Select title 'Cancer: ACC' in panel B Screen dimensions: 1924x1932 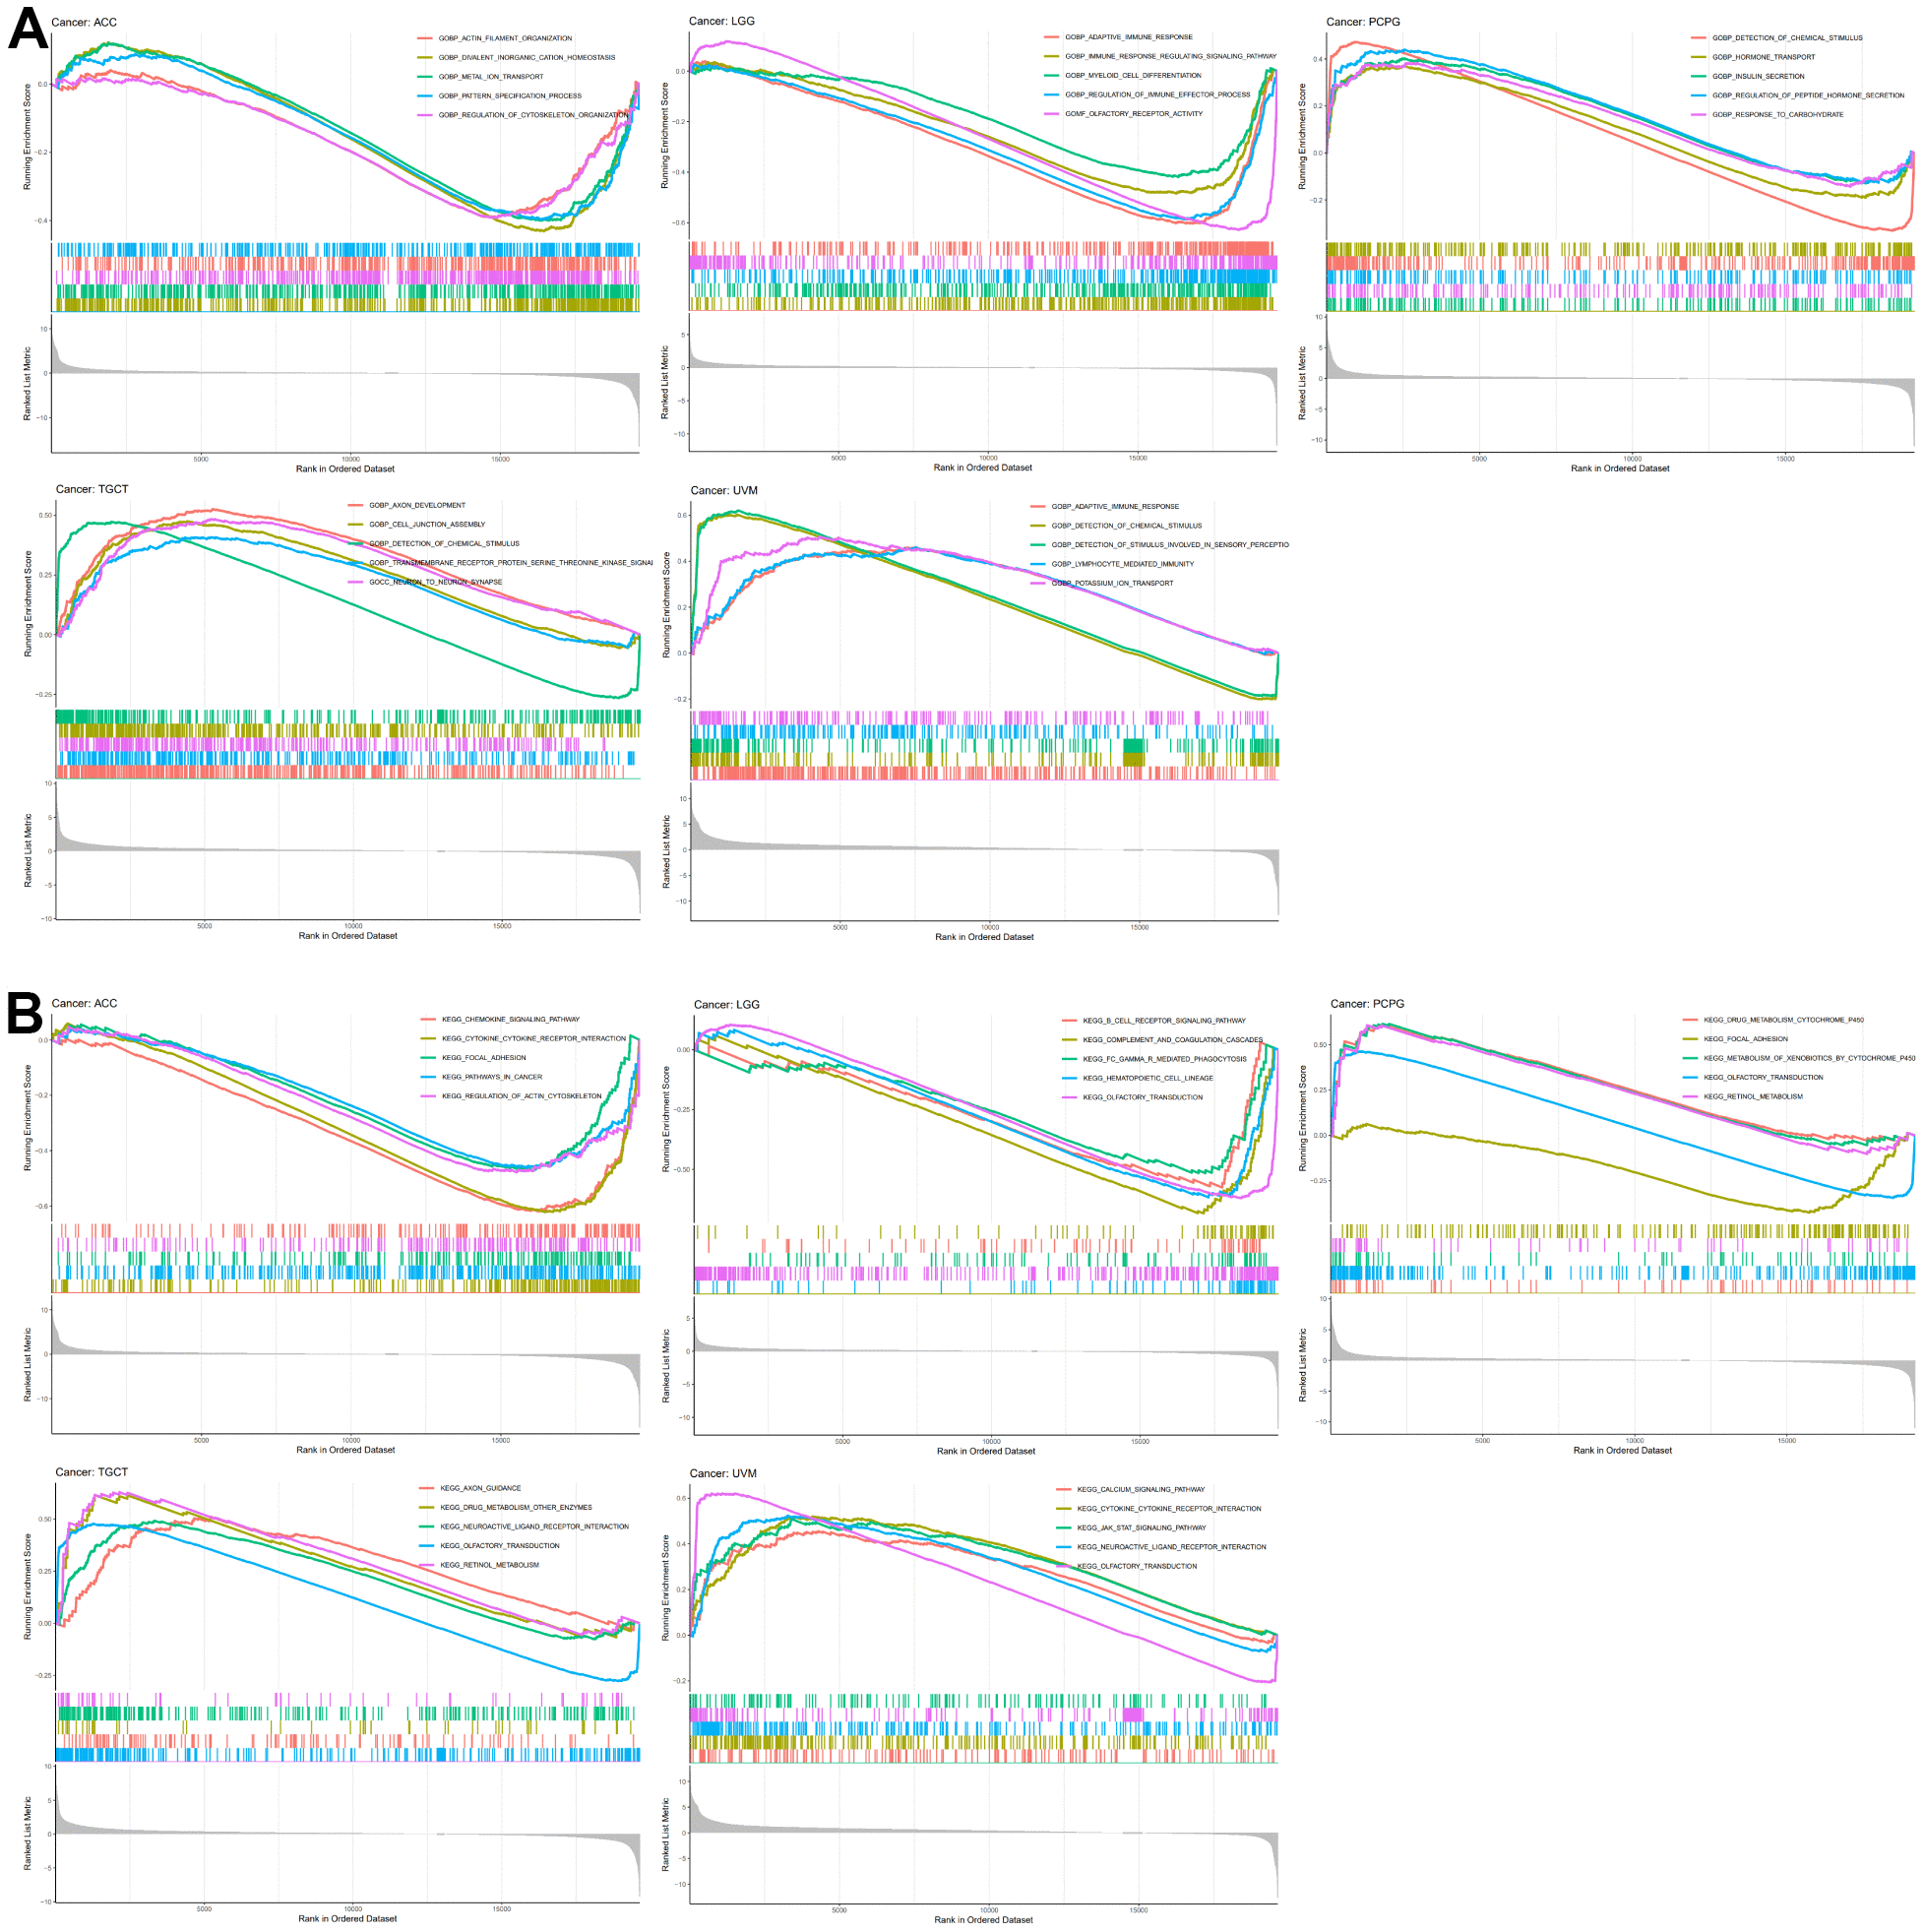84,1003
